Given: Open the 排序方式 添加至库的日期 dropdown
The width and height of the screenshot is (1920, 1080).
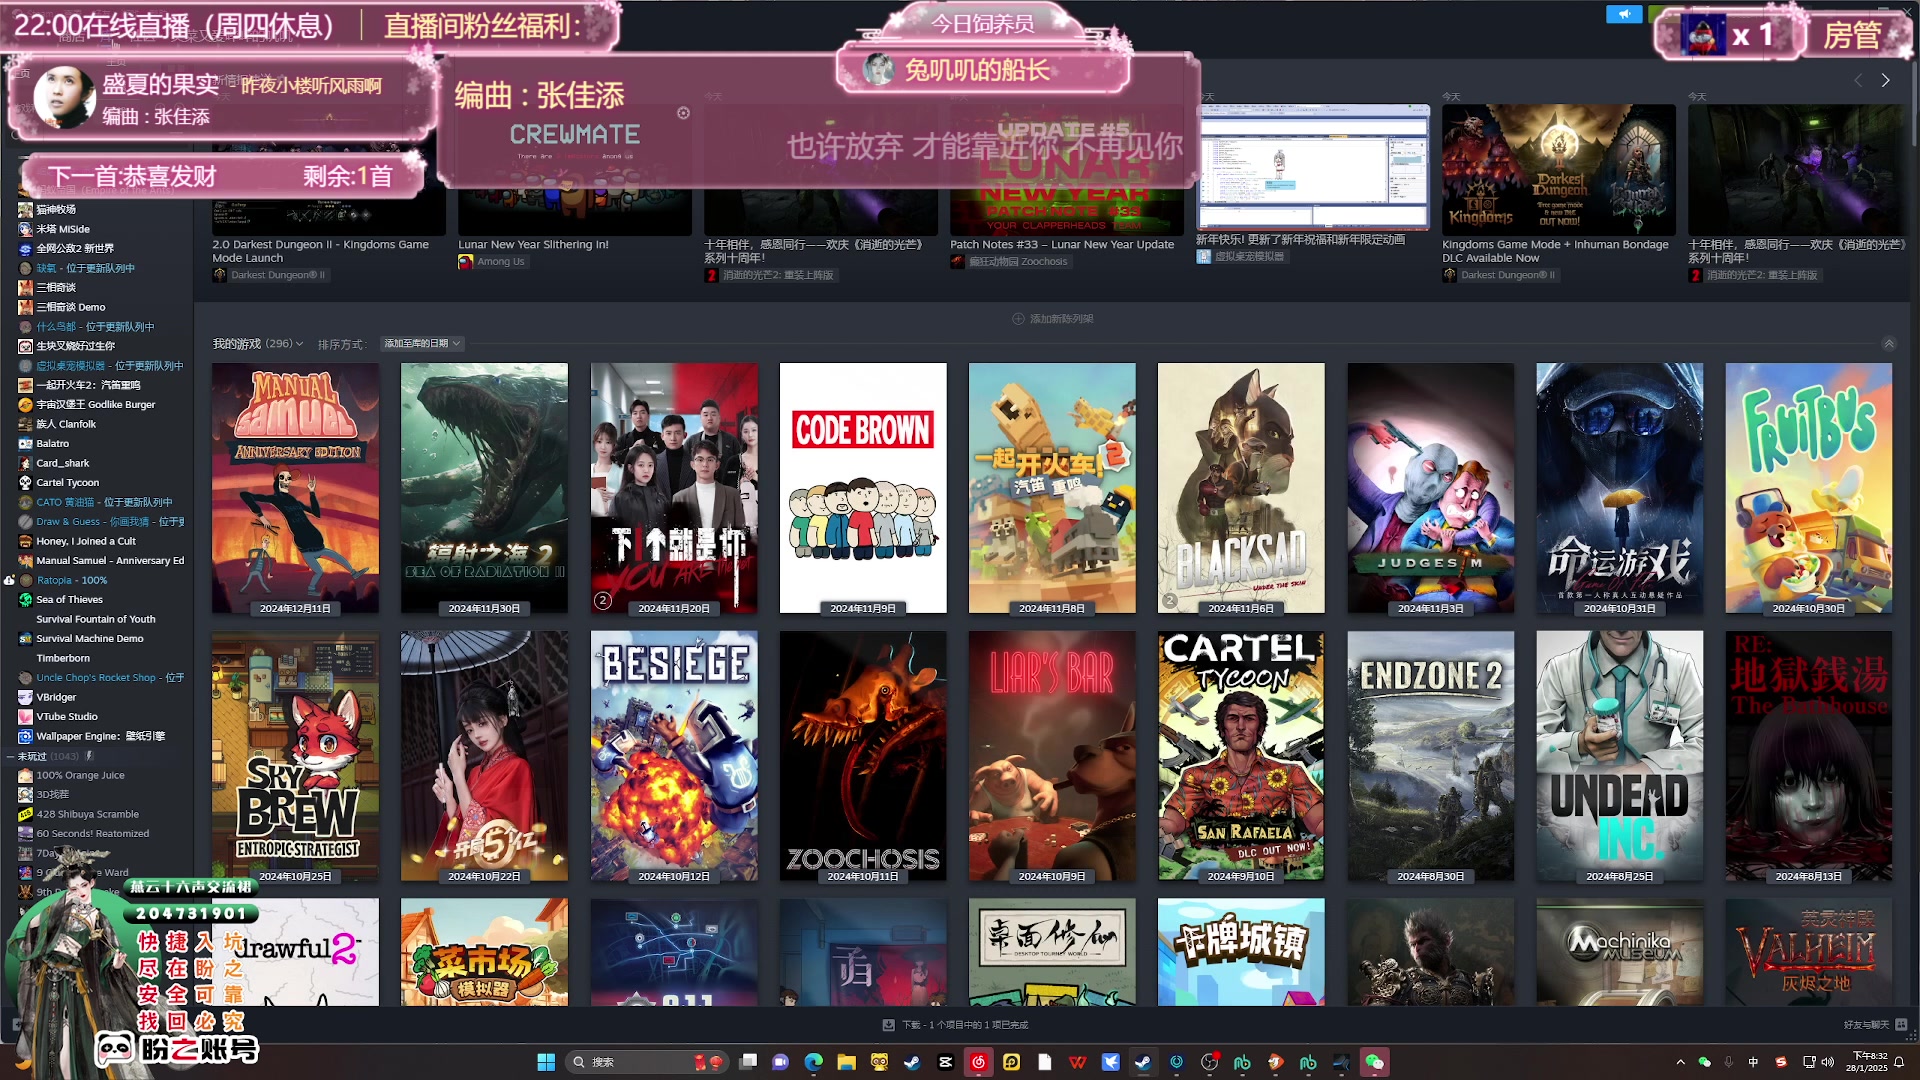Looking at the screenshot, I should pos(422,344).
